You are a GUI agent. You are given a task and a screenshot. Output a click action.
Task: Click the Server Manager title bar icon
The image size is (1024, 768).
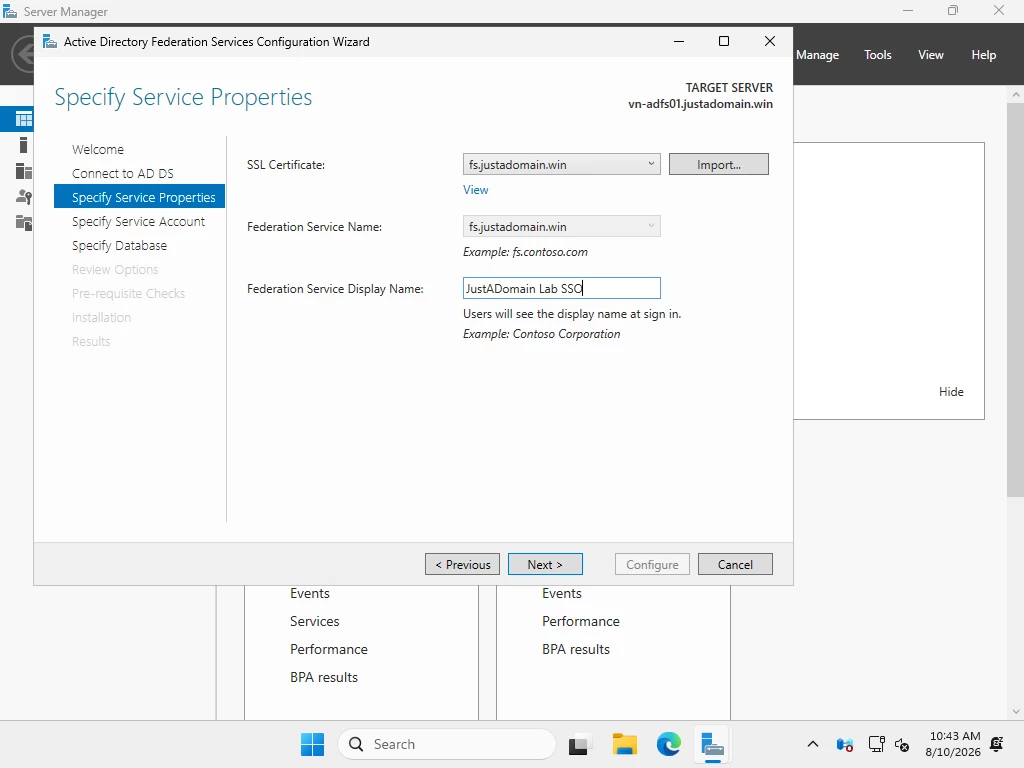click(x=10, y=11)
